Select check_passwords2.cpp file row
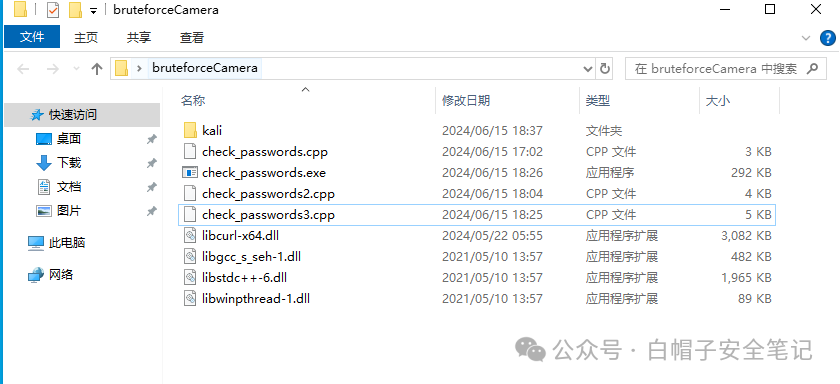The width and height of the screenshot is (840, 384). [476, 193]
